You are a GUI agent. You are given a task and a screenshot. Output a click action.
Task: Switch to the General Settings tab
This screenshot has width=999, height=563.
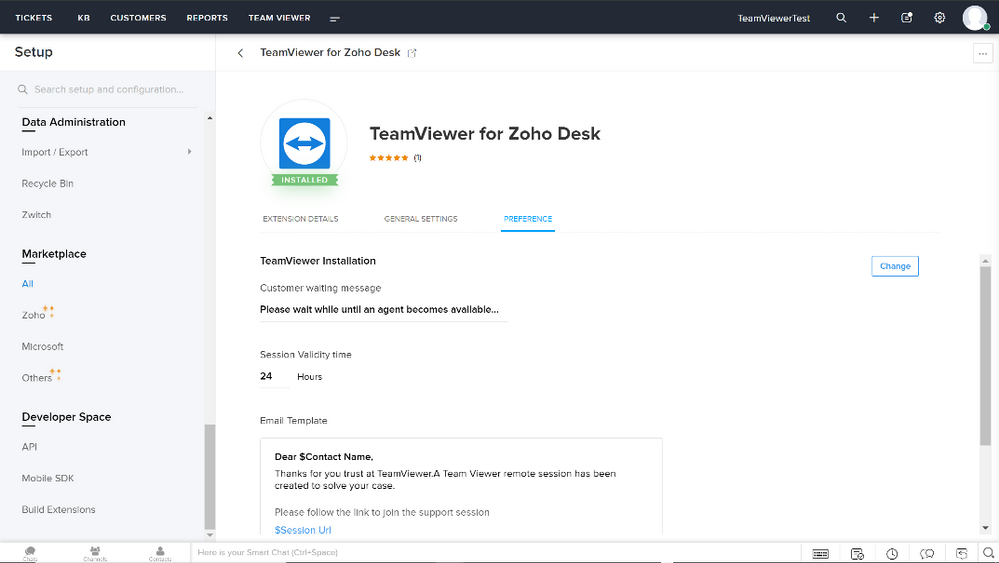(x=420, y=218)
